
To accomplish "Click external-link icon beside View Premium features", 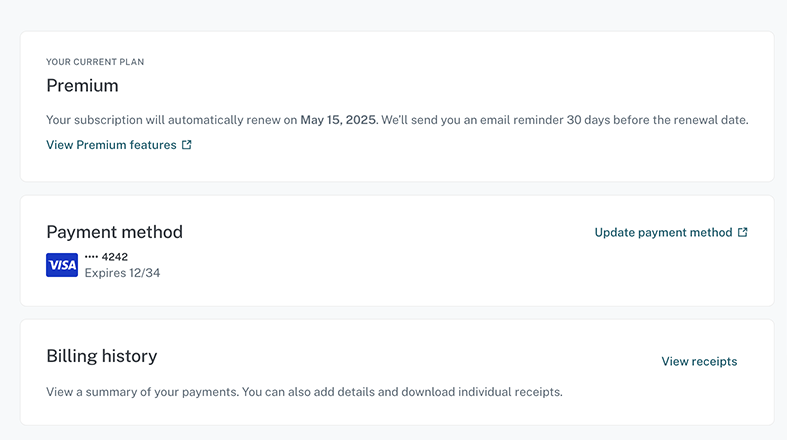I will (x=187, y=144).
